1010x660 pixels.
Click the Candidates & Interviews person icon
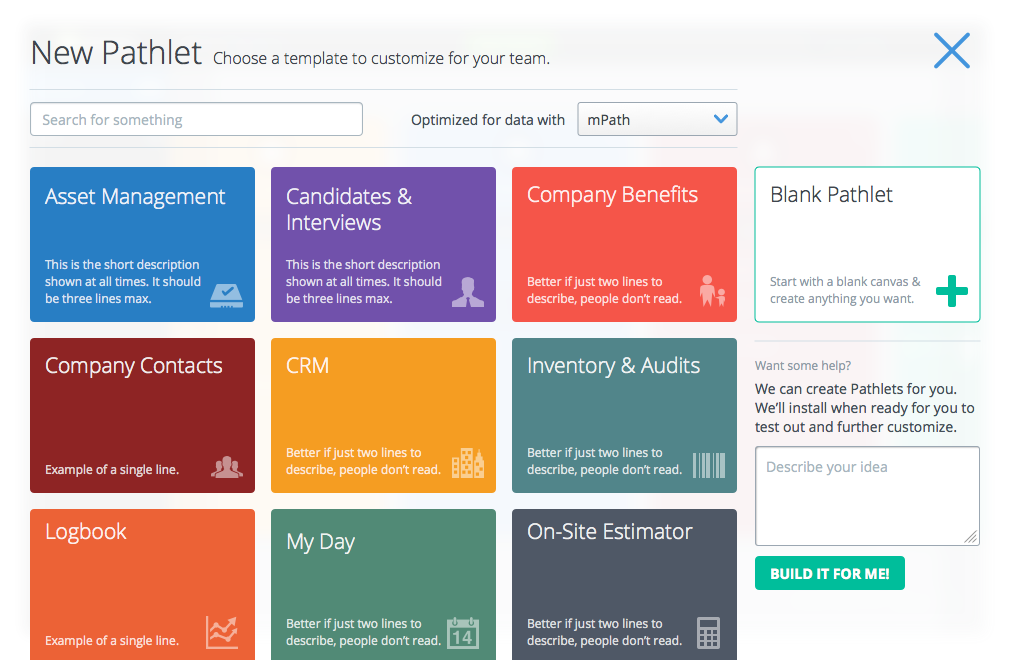pyautogui.click(x=466, y=291)
